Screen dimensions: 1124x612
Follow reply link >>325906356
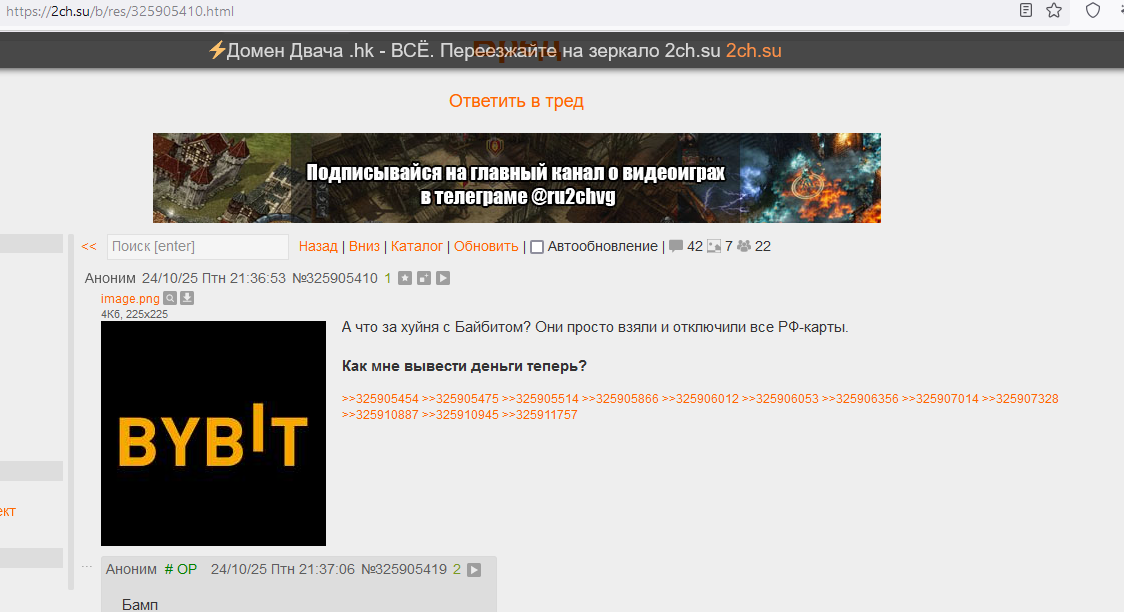(x=860, y=399)
